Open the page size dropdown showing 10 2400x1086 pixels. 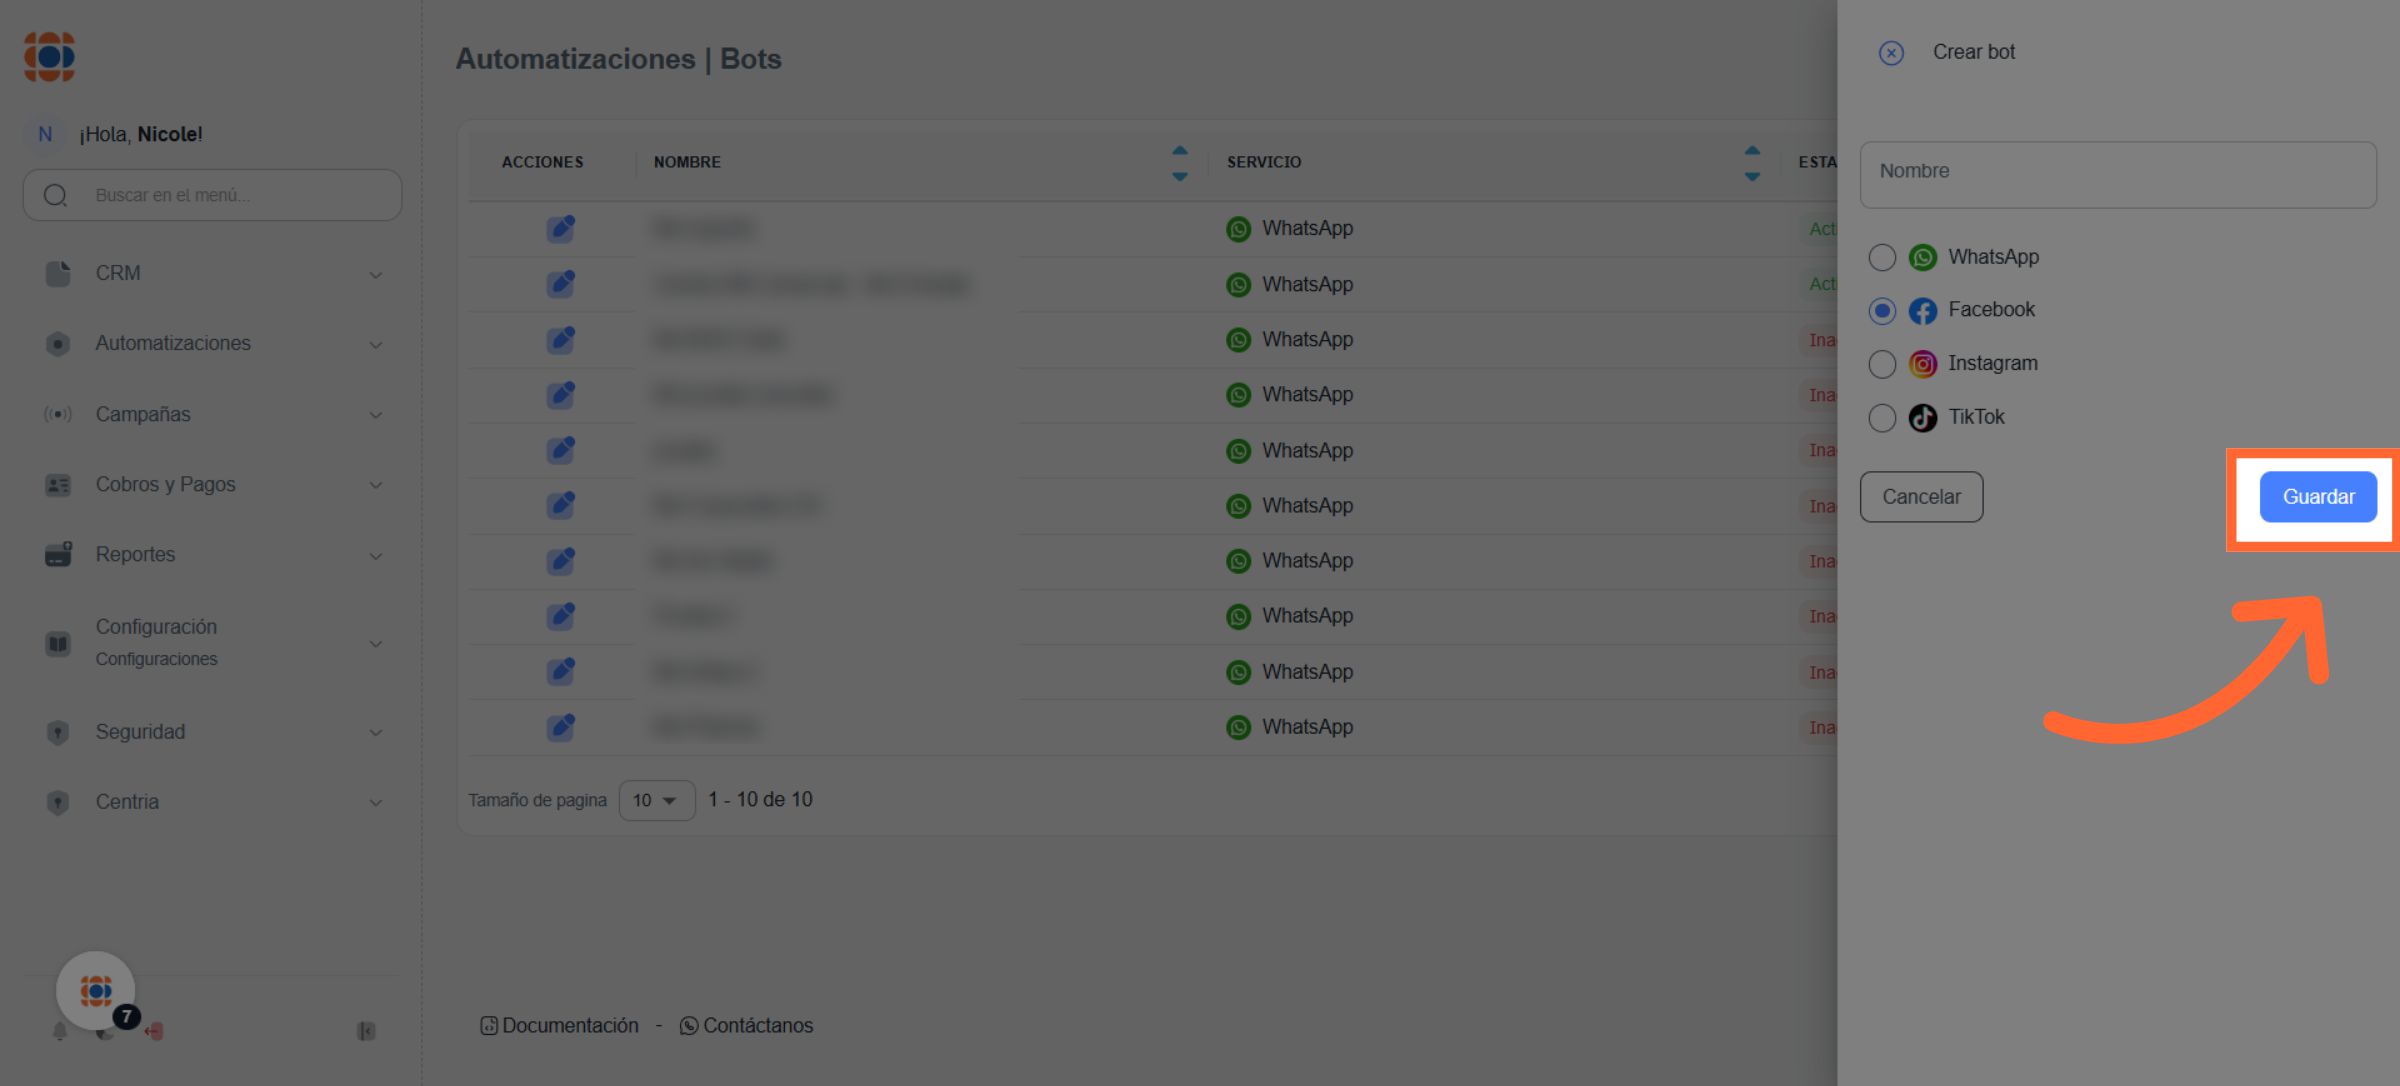pos(656,800)
